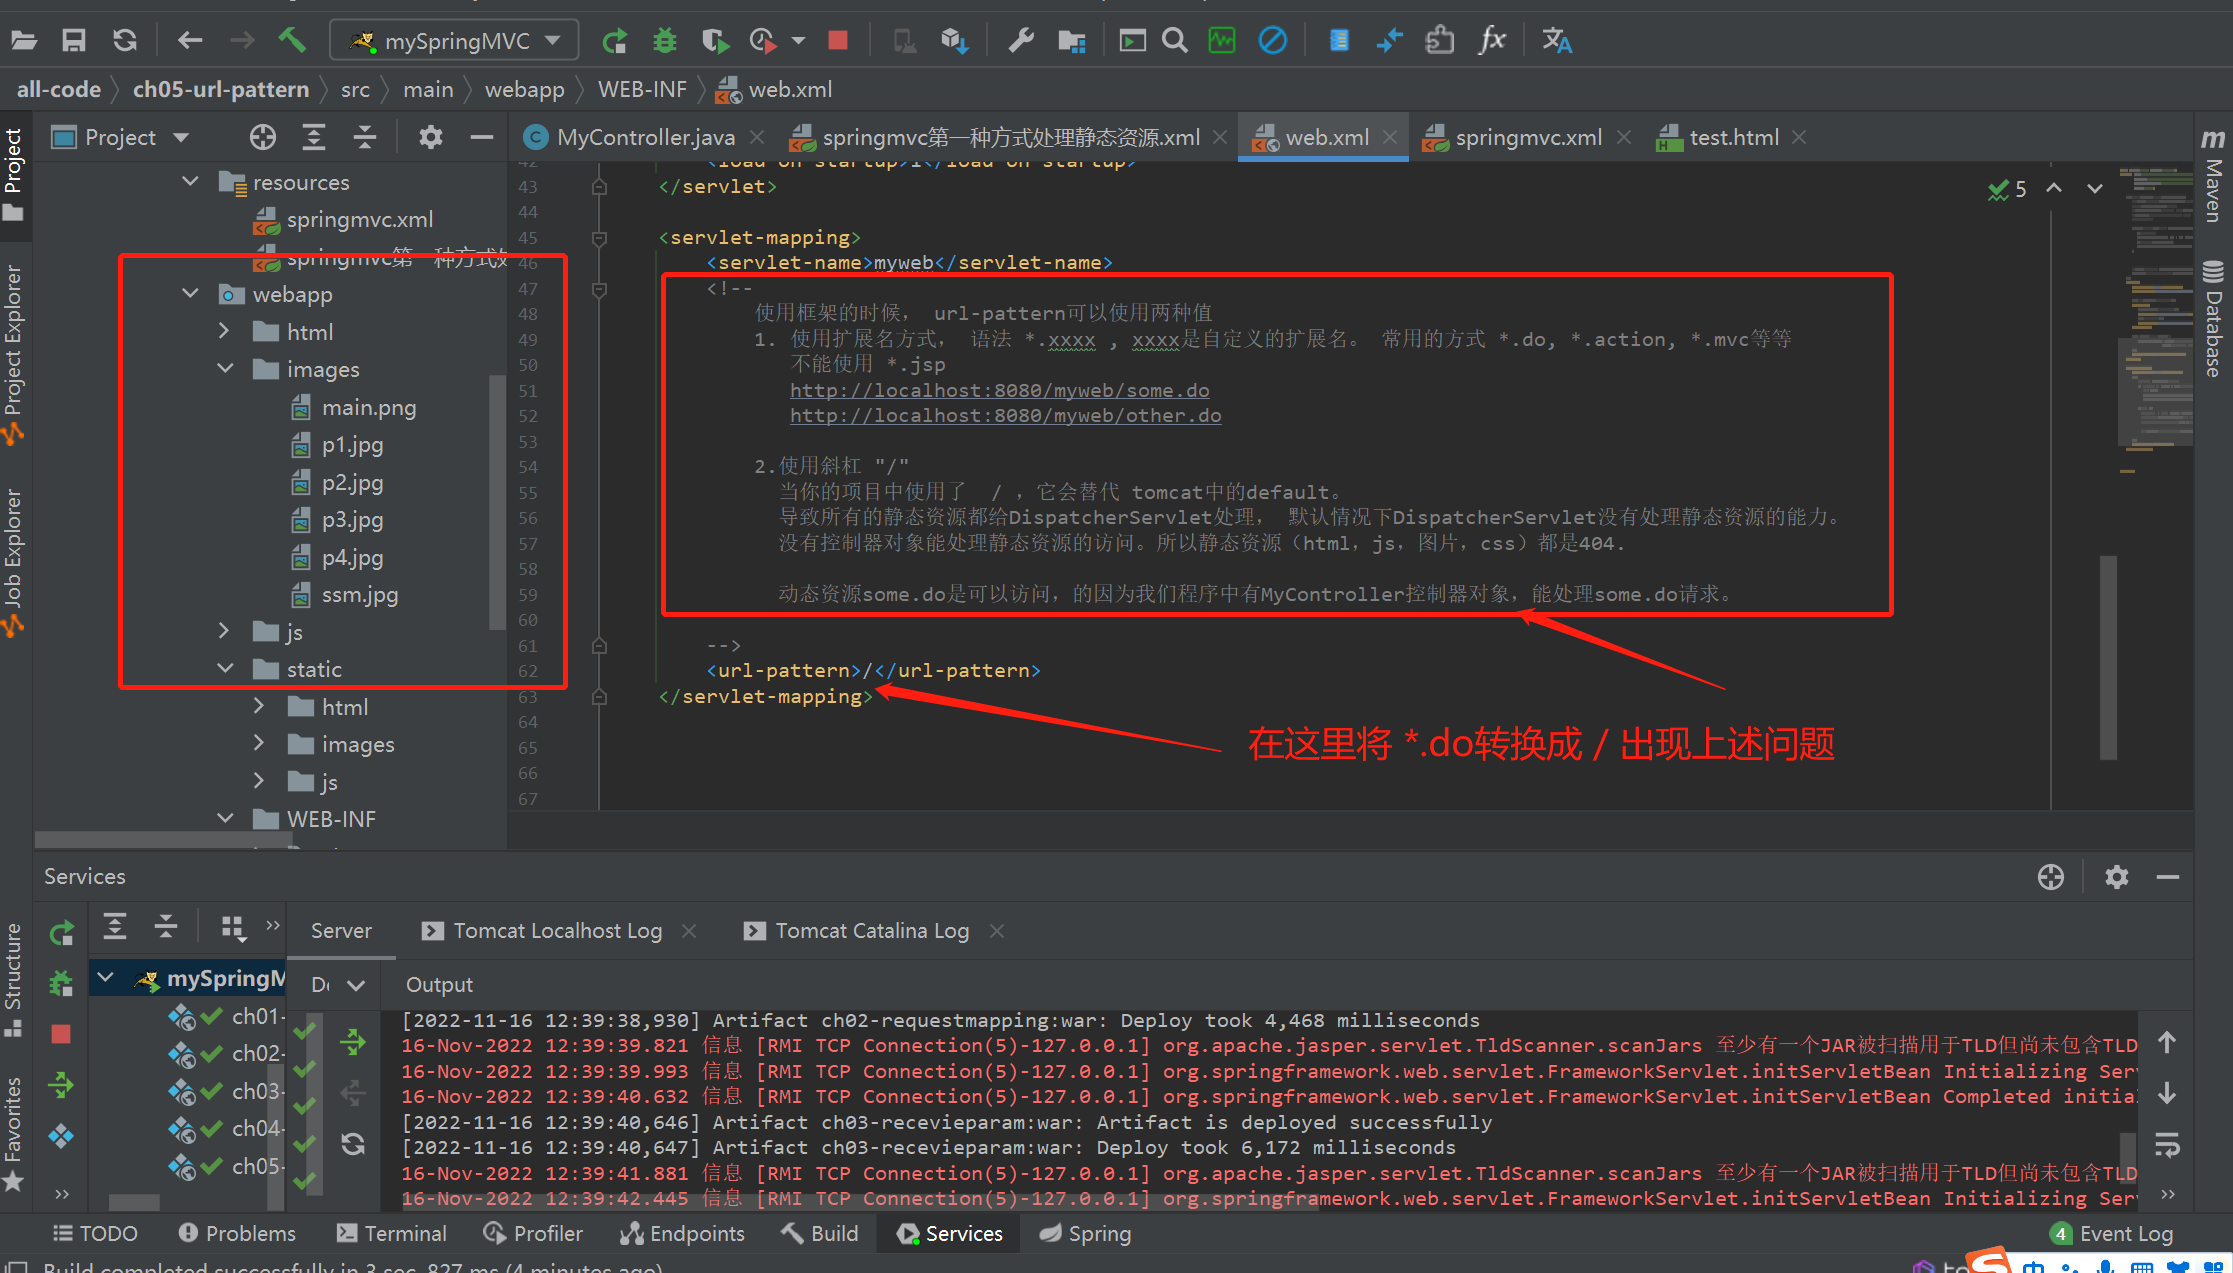This screenshot has width=2233, height=1273.
Task: Open Project Structure settings wrench icon
Action: 1020,40
